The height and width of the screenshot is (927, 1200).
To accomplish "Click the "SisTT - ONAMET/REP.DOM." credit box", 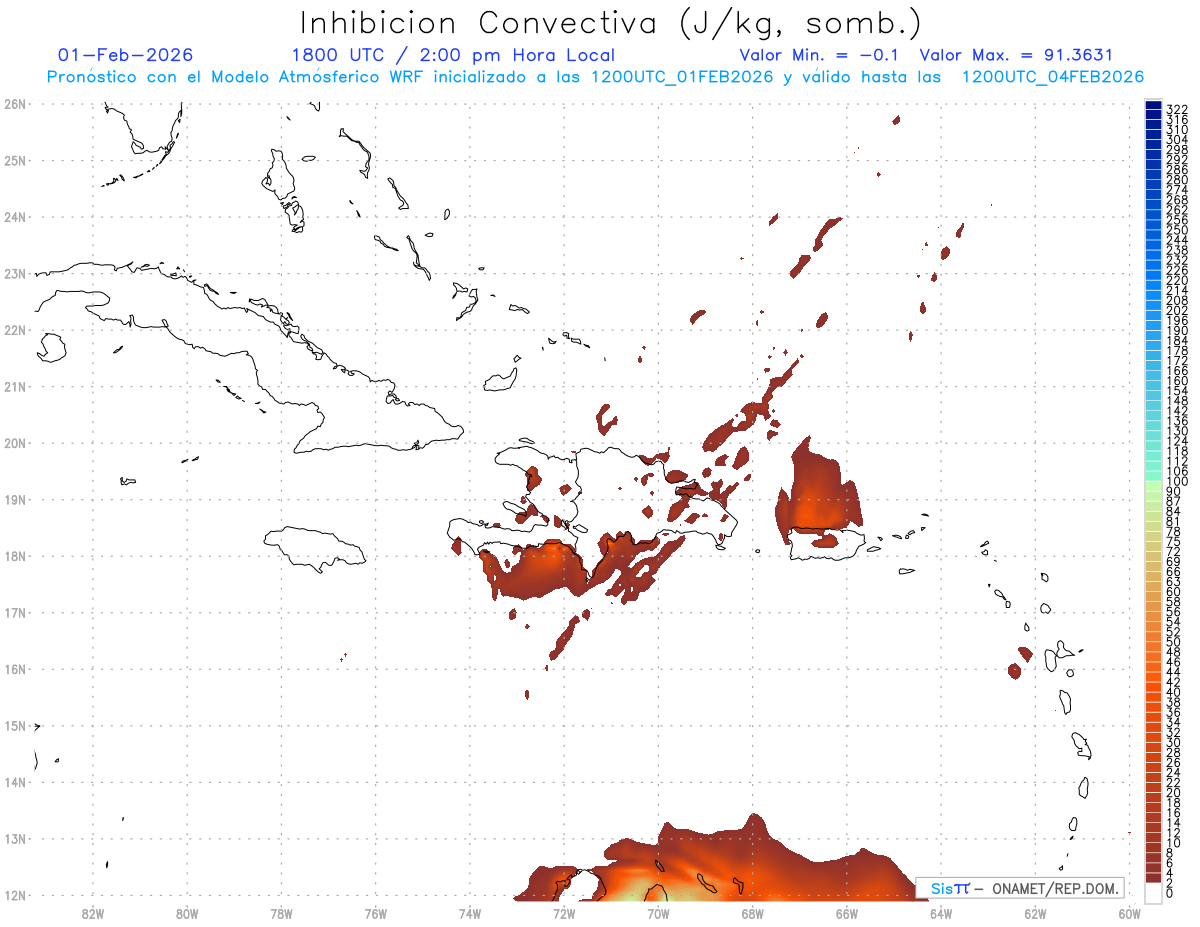I will click(x=1020, y=889).
